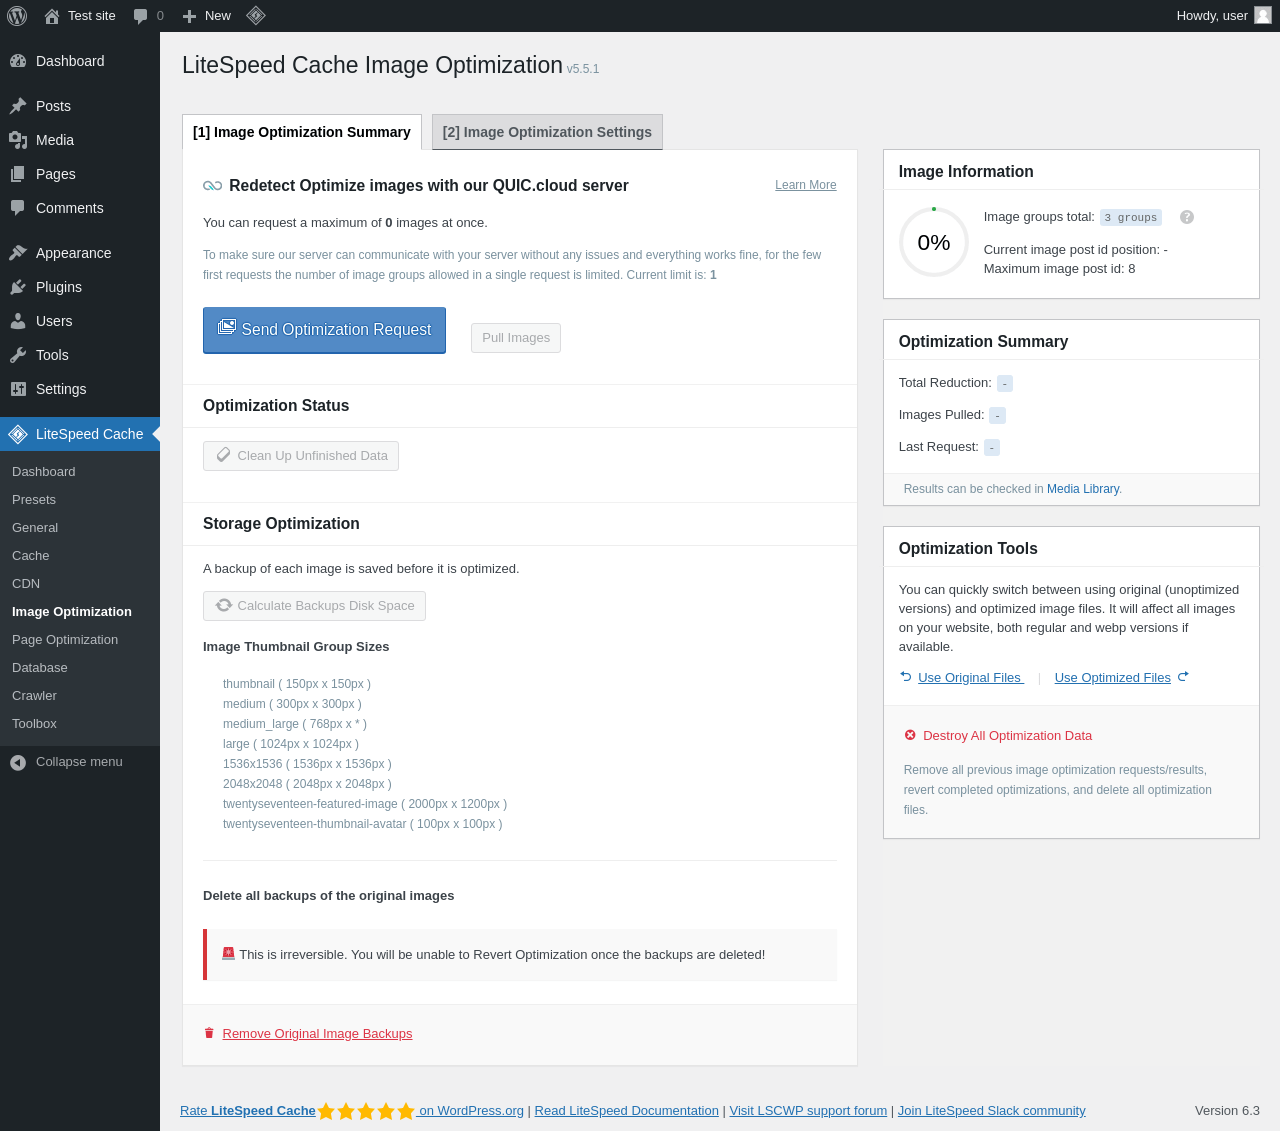Open the LiteSpeed diamond icon in admin bar
Image resolution: width=1280 pixels, height=1131 pixels.
click(x=256, y=15)
